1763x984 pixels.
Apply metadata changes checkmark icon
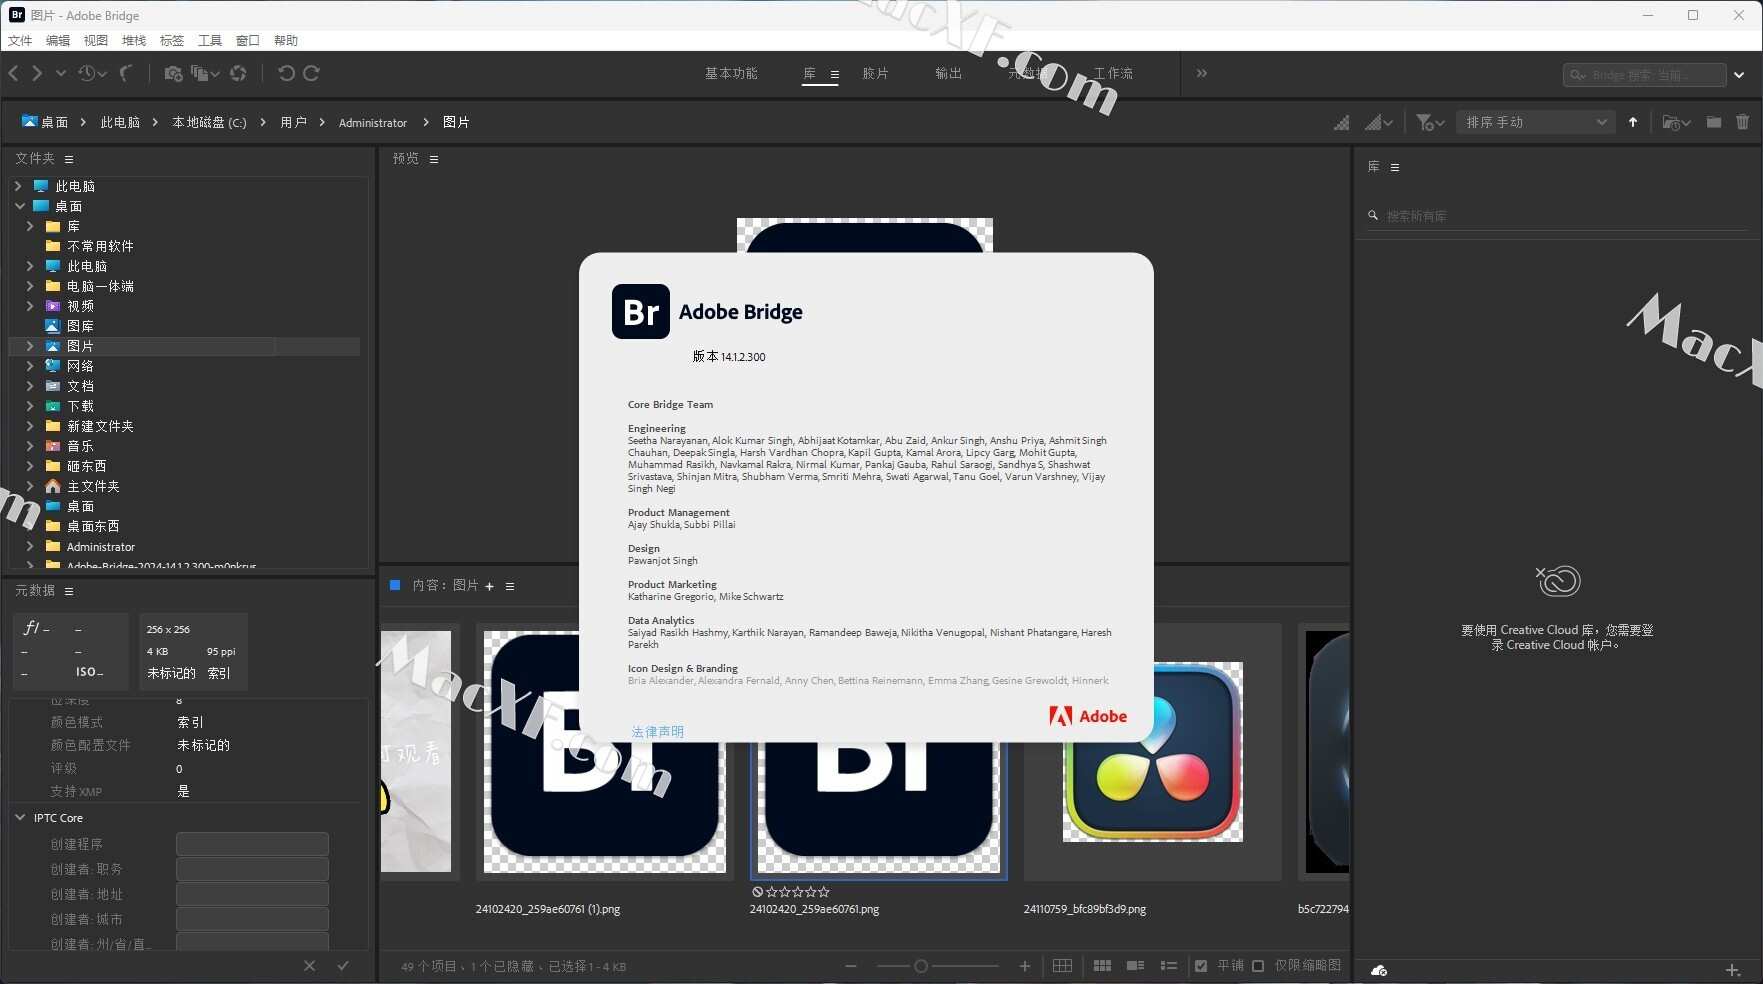coord(343,965)
